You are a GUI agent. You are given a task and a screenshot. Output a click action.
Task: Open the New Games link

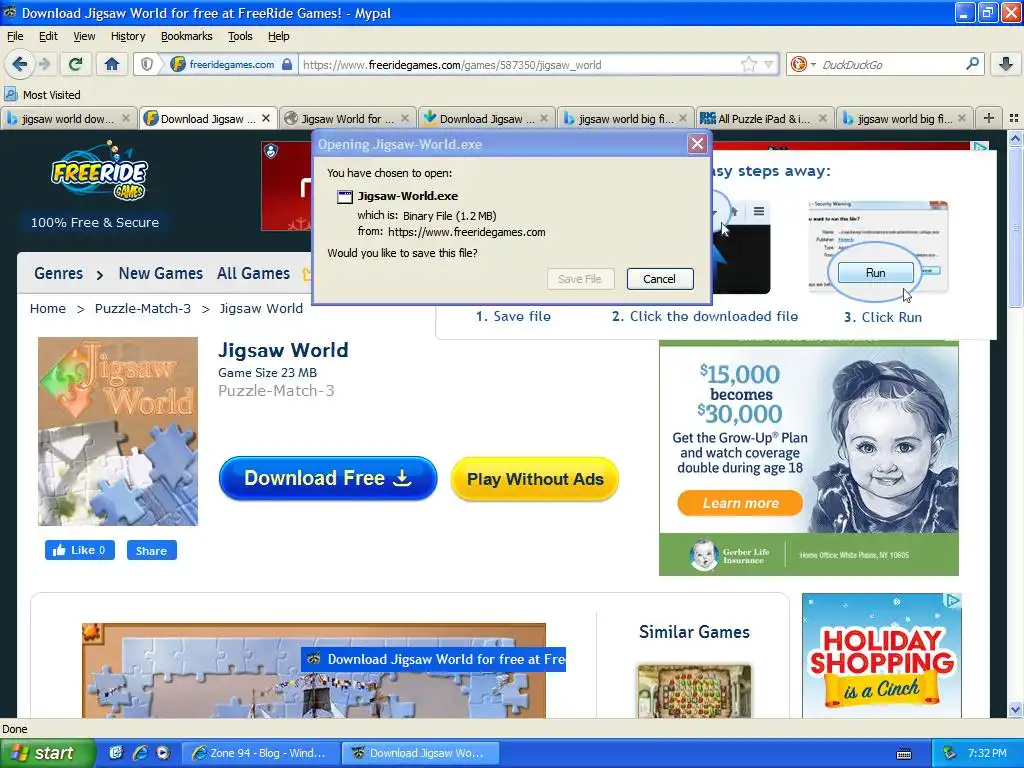161,274
